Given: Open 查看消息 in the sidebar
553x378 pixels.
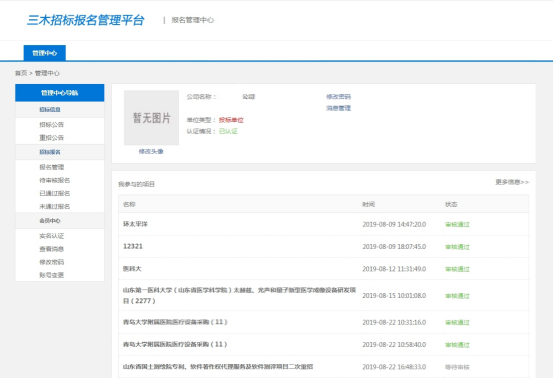Looking at the screenshot, I should coord(51,249).
